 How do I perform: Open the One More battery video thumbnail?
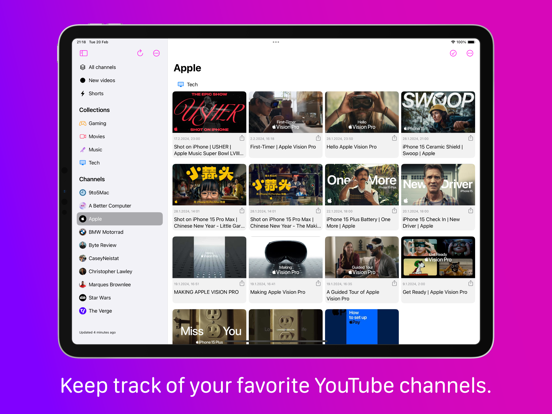tap(362, 184)
